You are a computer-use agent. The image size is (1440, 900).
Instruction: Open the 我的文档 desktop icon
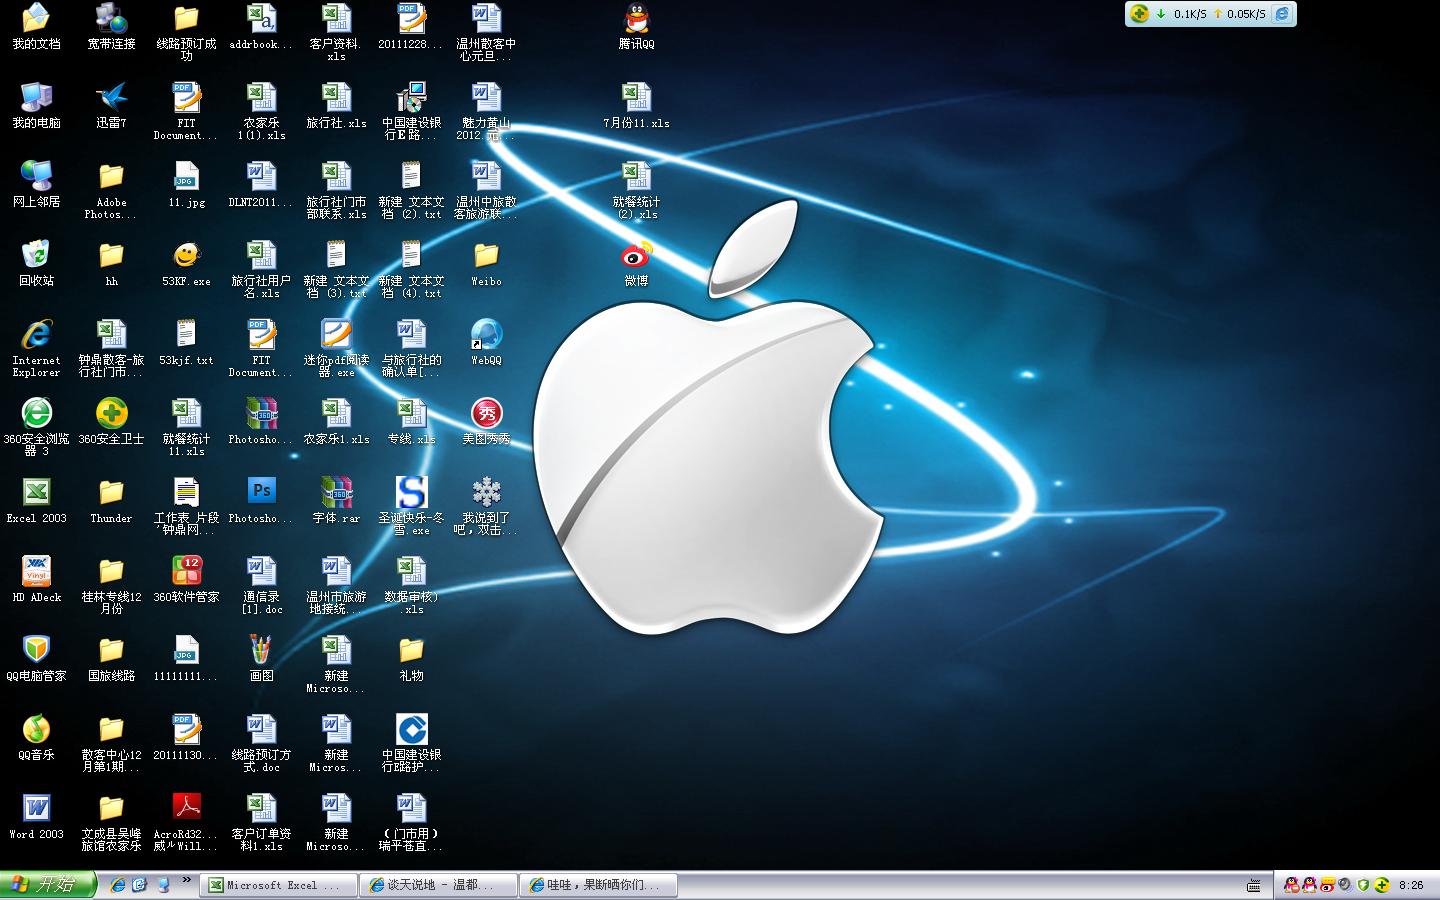point(36,27)
